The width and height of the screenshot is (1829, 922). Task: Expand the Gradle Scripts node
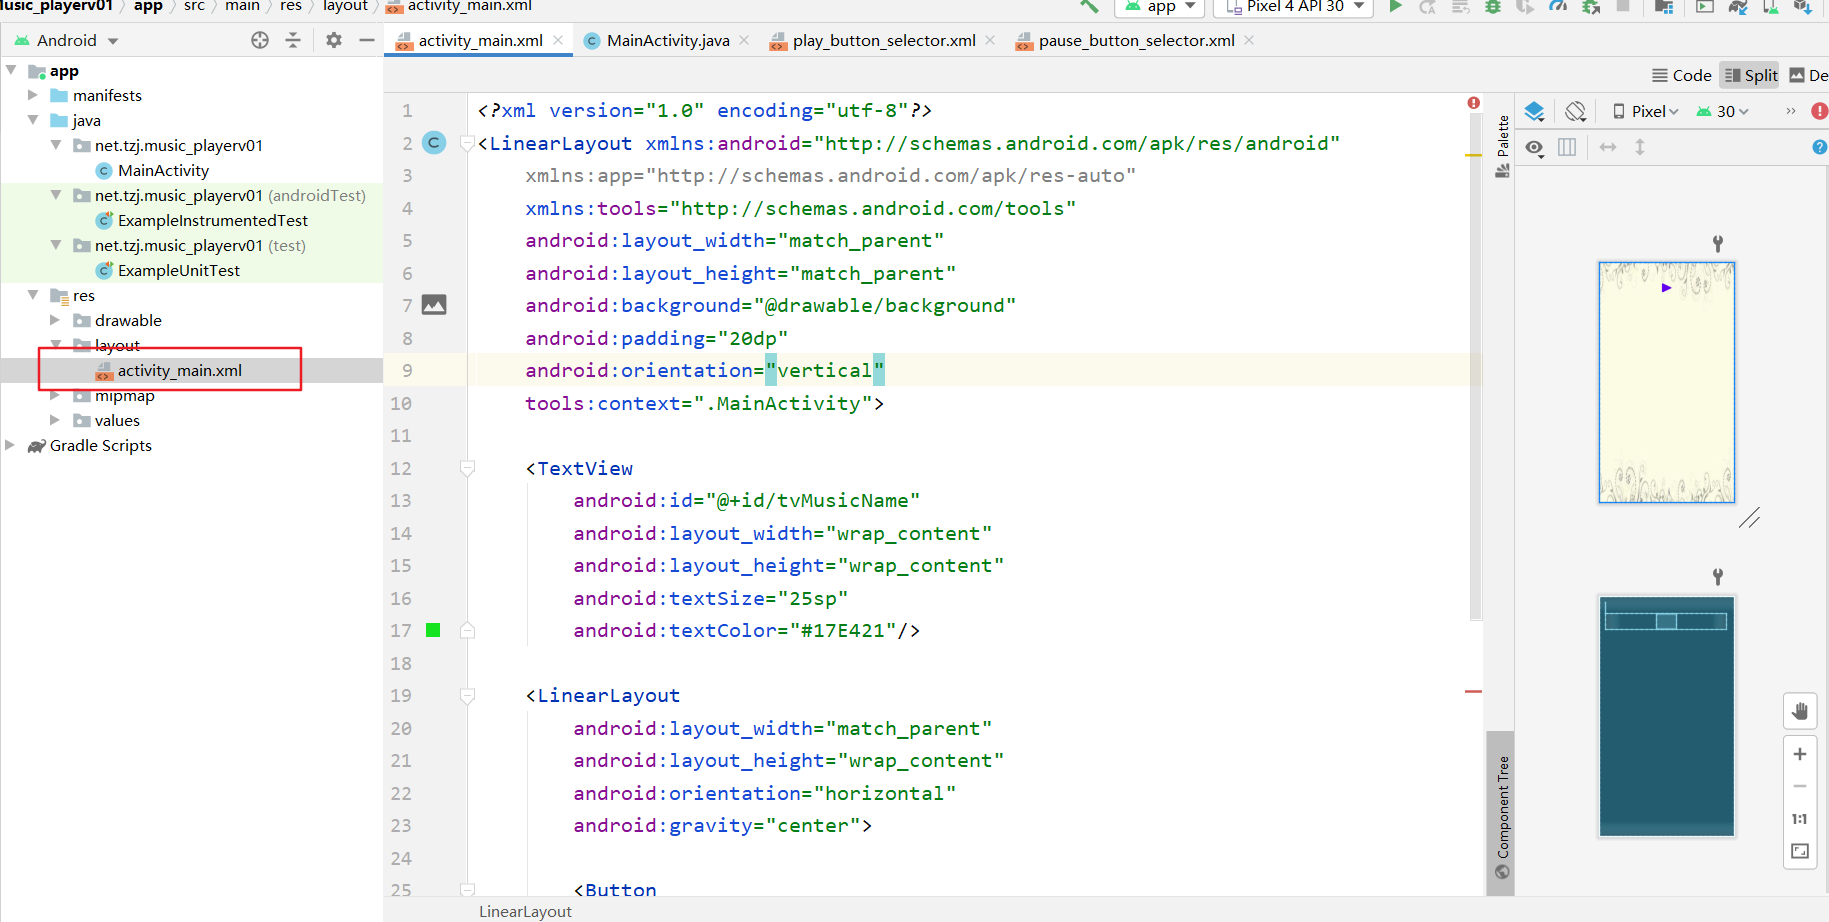[10, 445]
